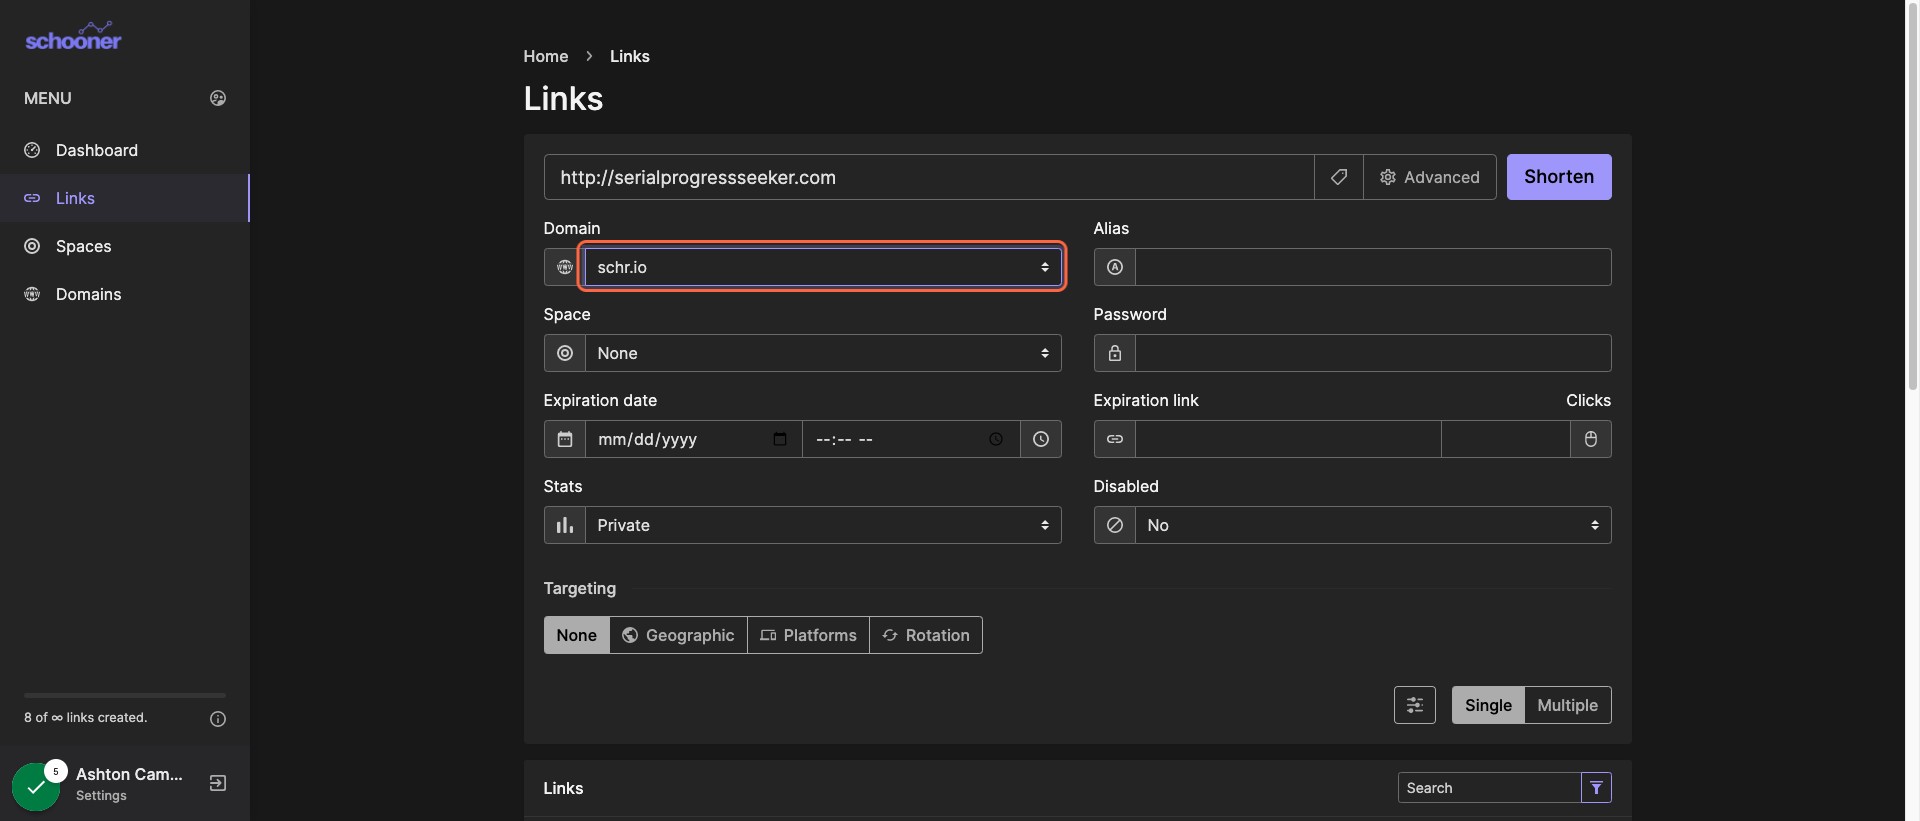Click the target icon beside the Space selector
This screenshot has width=1920, height=821.
click(x=565, y=353)
